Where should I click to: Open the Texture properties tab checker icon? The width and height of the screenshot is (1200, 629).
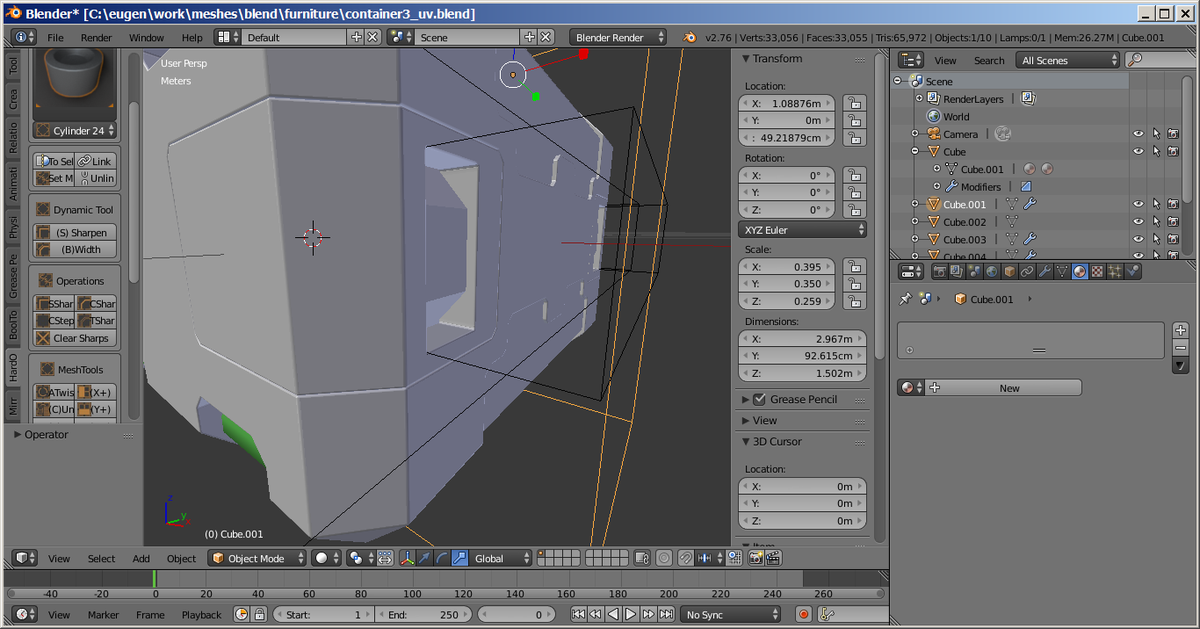click(1097, 272)
